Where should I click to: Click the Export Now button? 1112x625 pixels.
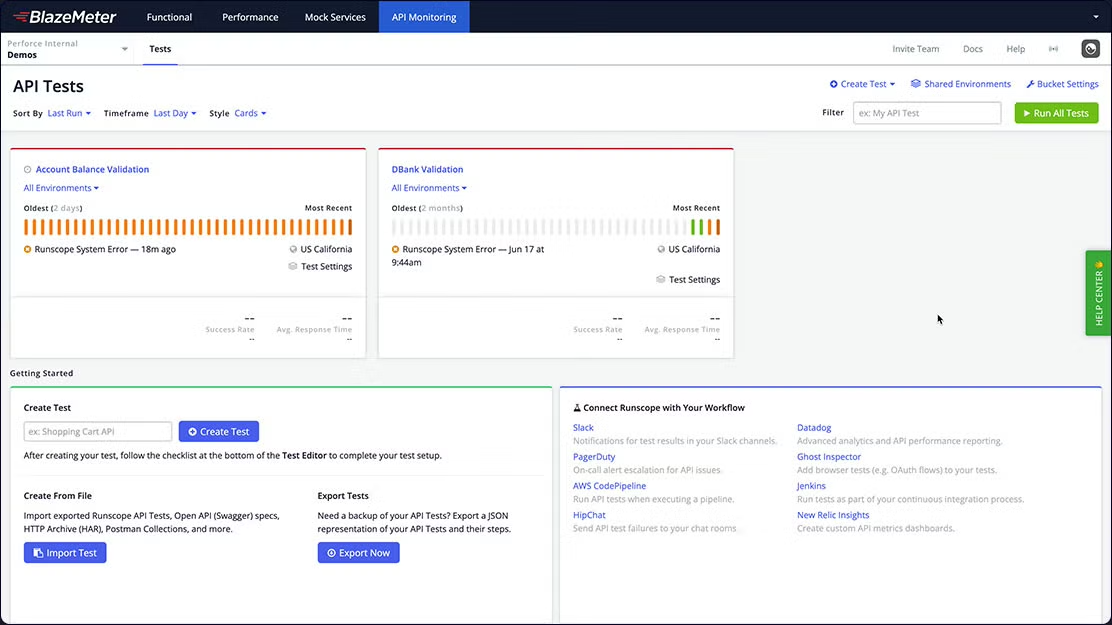[358, 553]
